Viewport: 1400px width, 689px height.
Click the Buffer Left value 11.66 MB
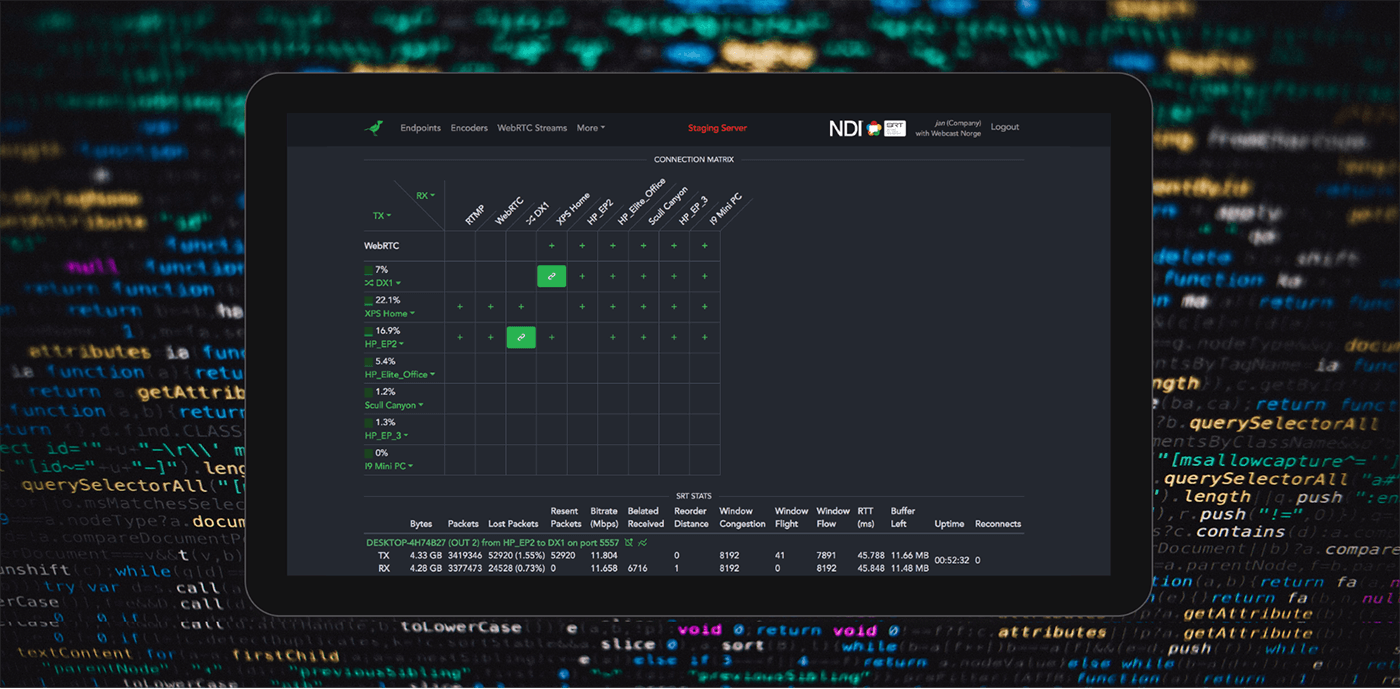[910, 555]
